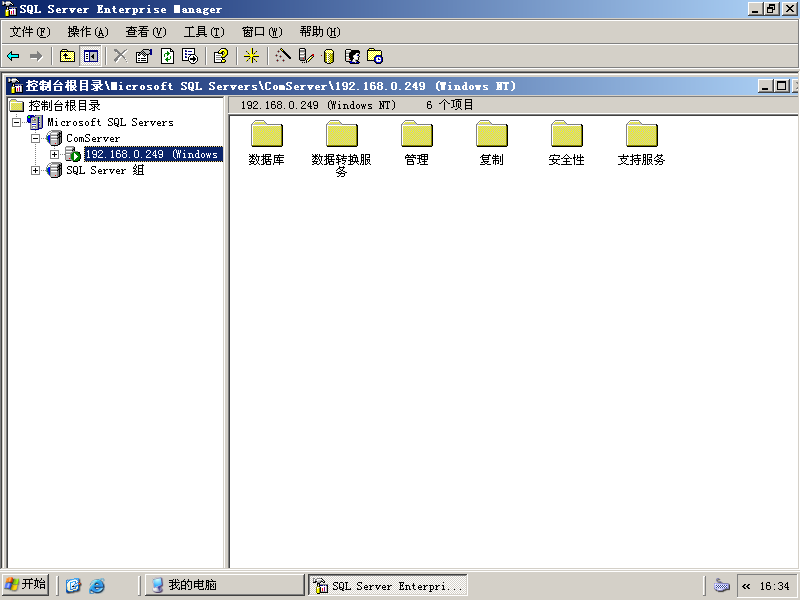Maximize the inner console window
This screenshot has height=600, width=800.
pos(781,86)
